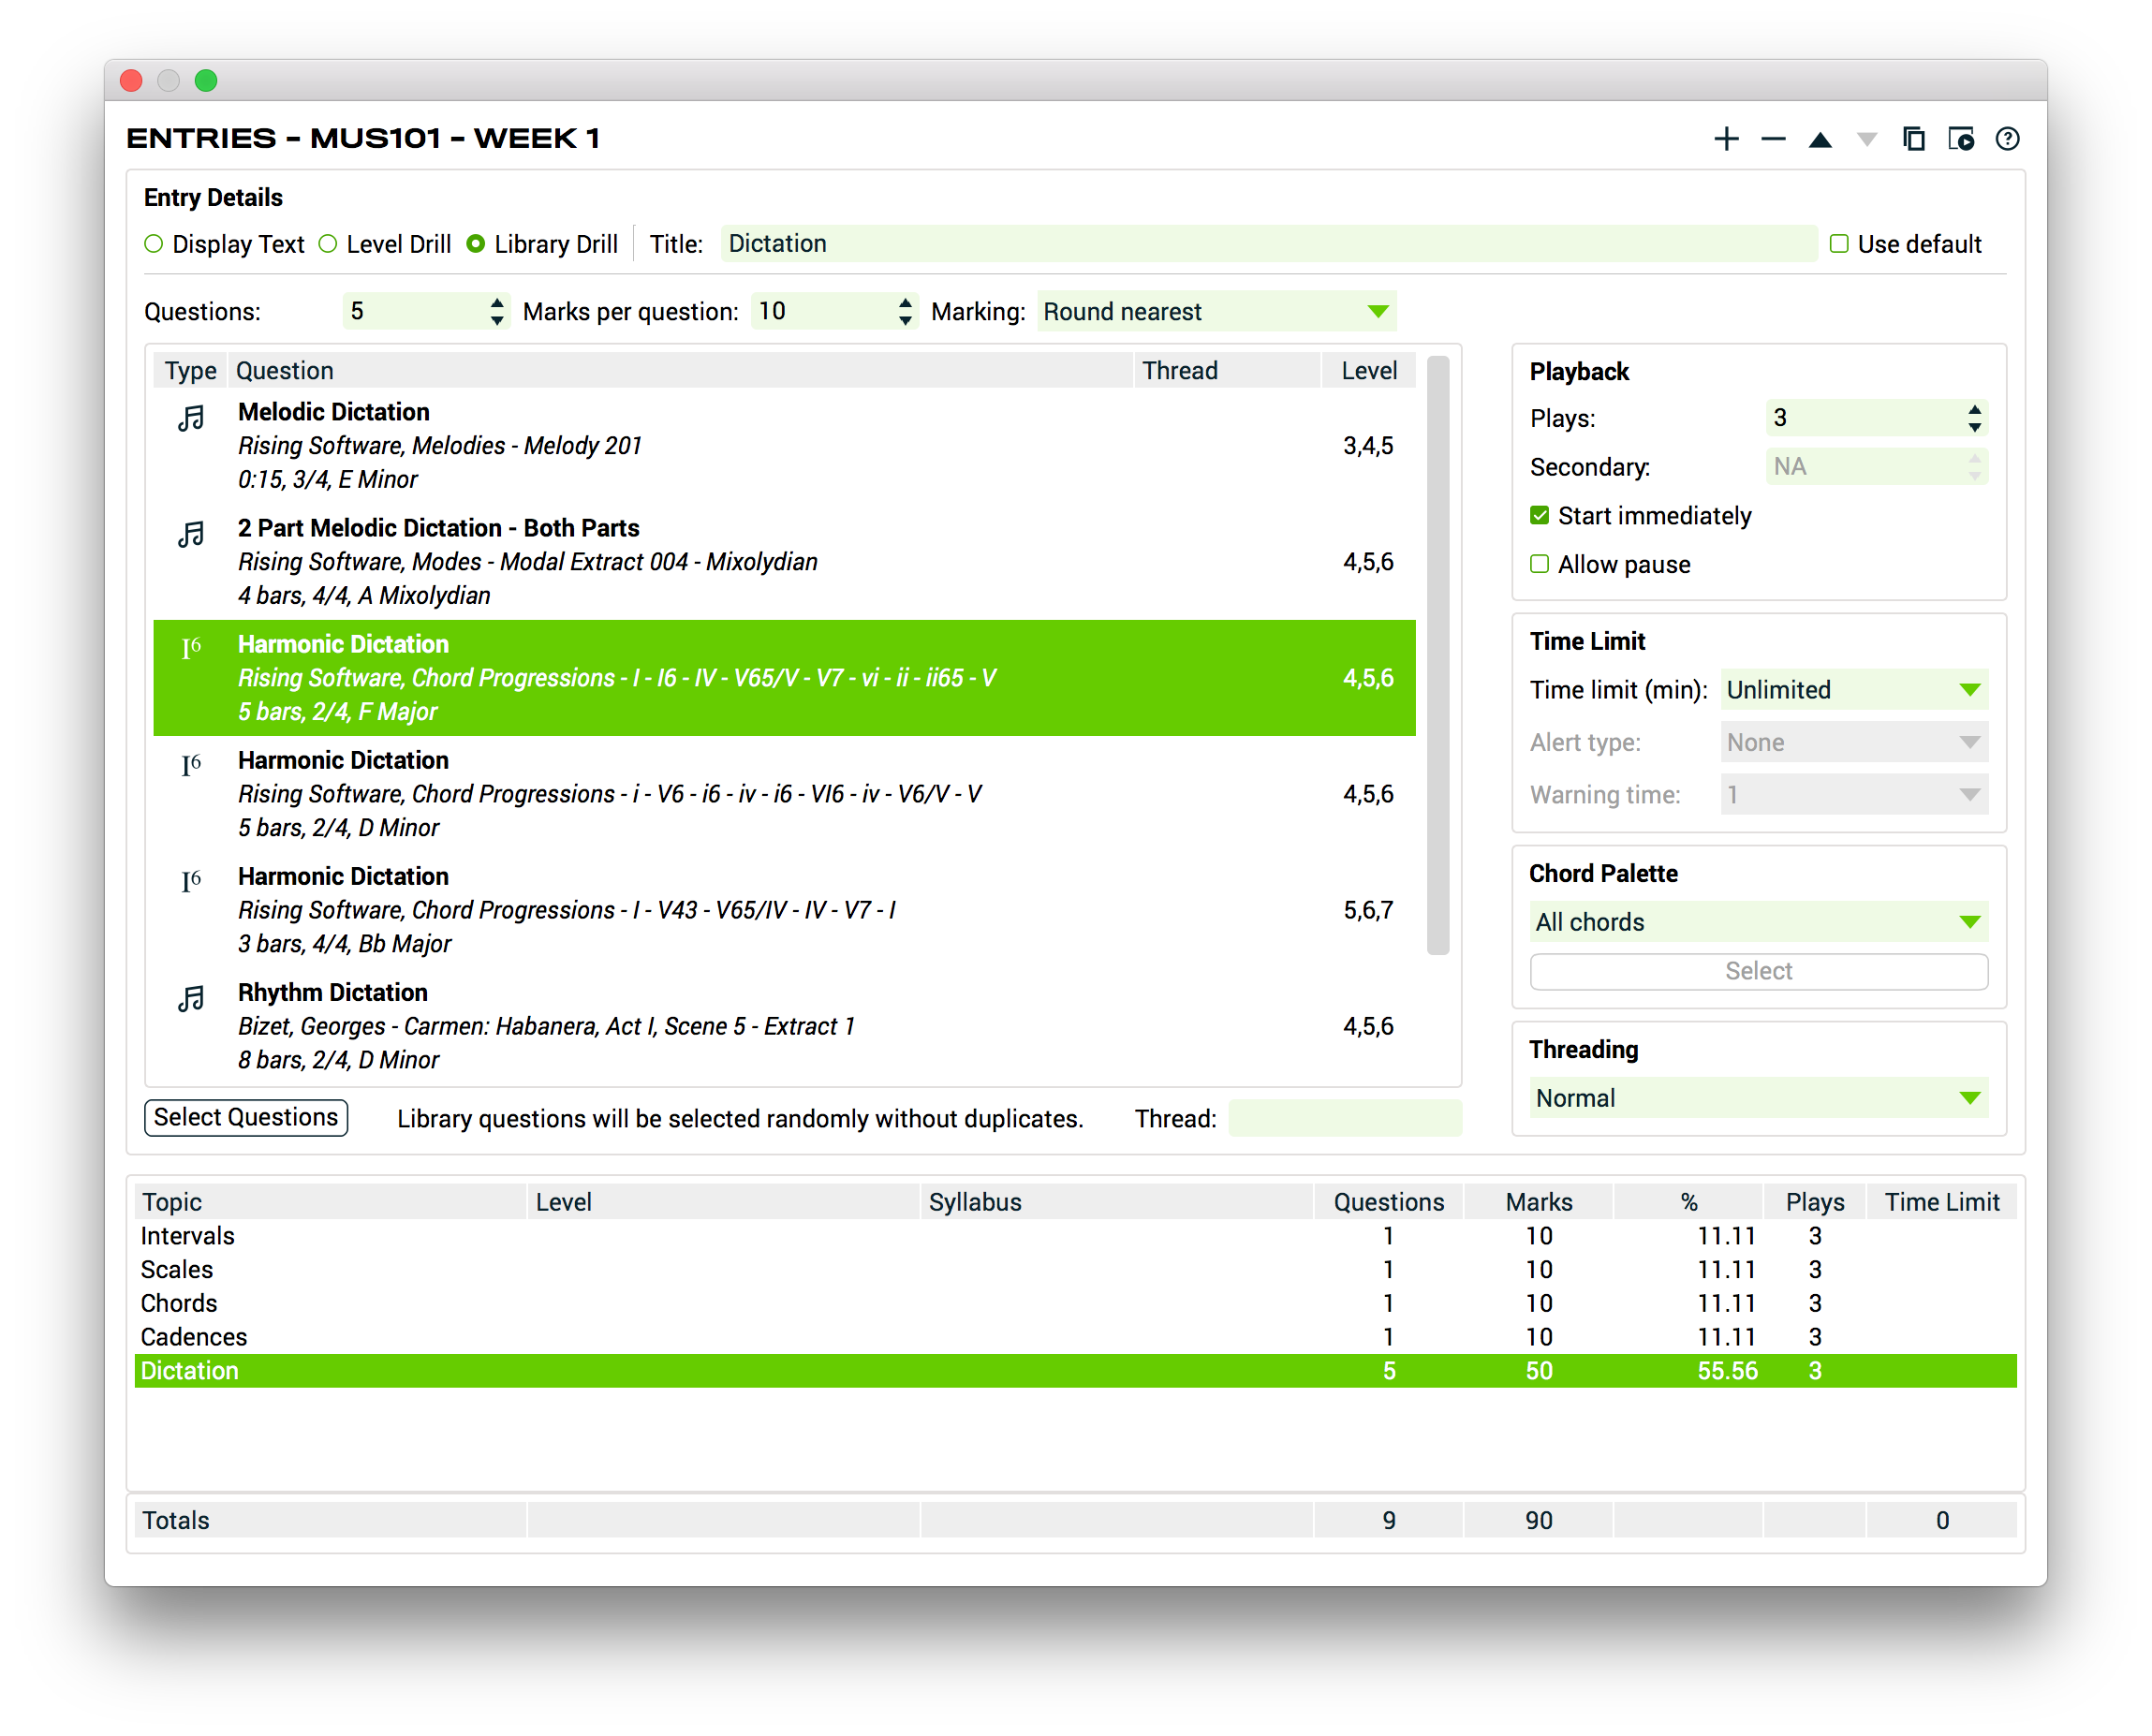Click the question list vertical scrollbar
The width and height of the screenshot is (2152, 1736).
click(x=1438, y=655)
